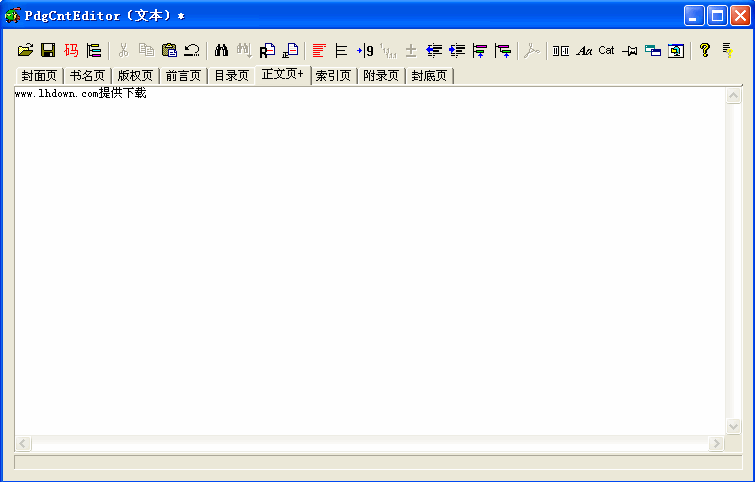The width and height of the screenshot is (755, 482).
Task: Click the grayed PDF Acrobat icon
Action: click(x=532, y=50)
